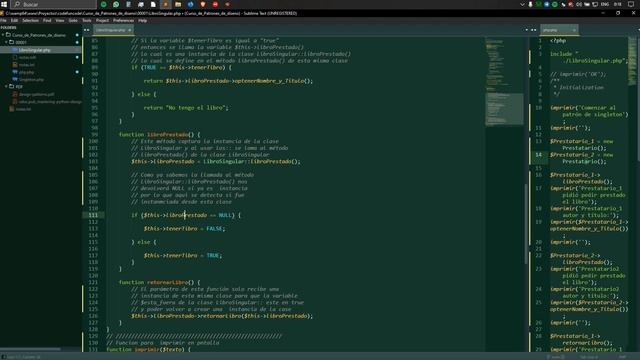Click right pane tab navigation arrows
Viewport: 640px width, 360px height.
533,30
